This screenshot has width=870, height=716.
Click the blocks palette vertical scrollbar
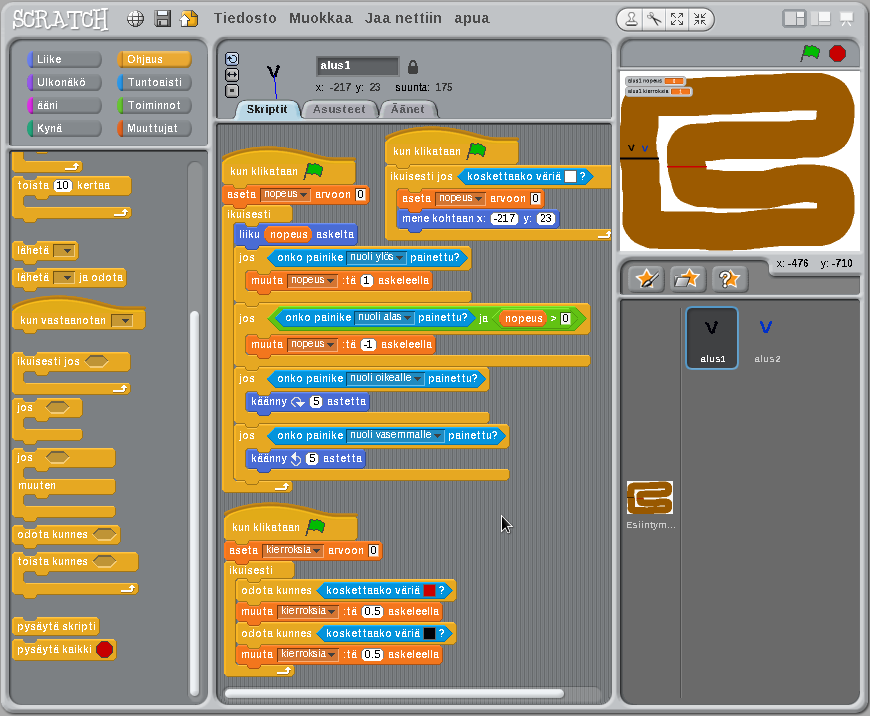(194, 502)
